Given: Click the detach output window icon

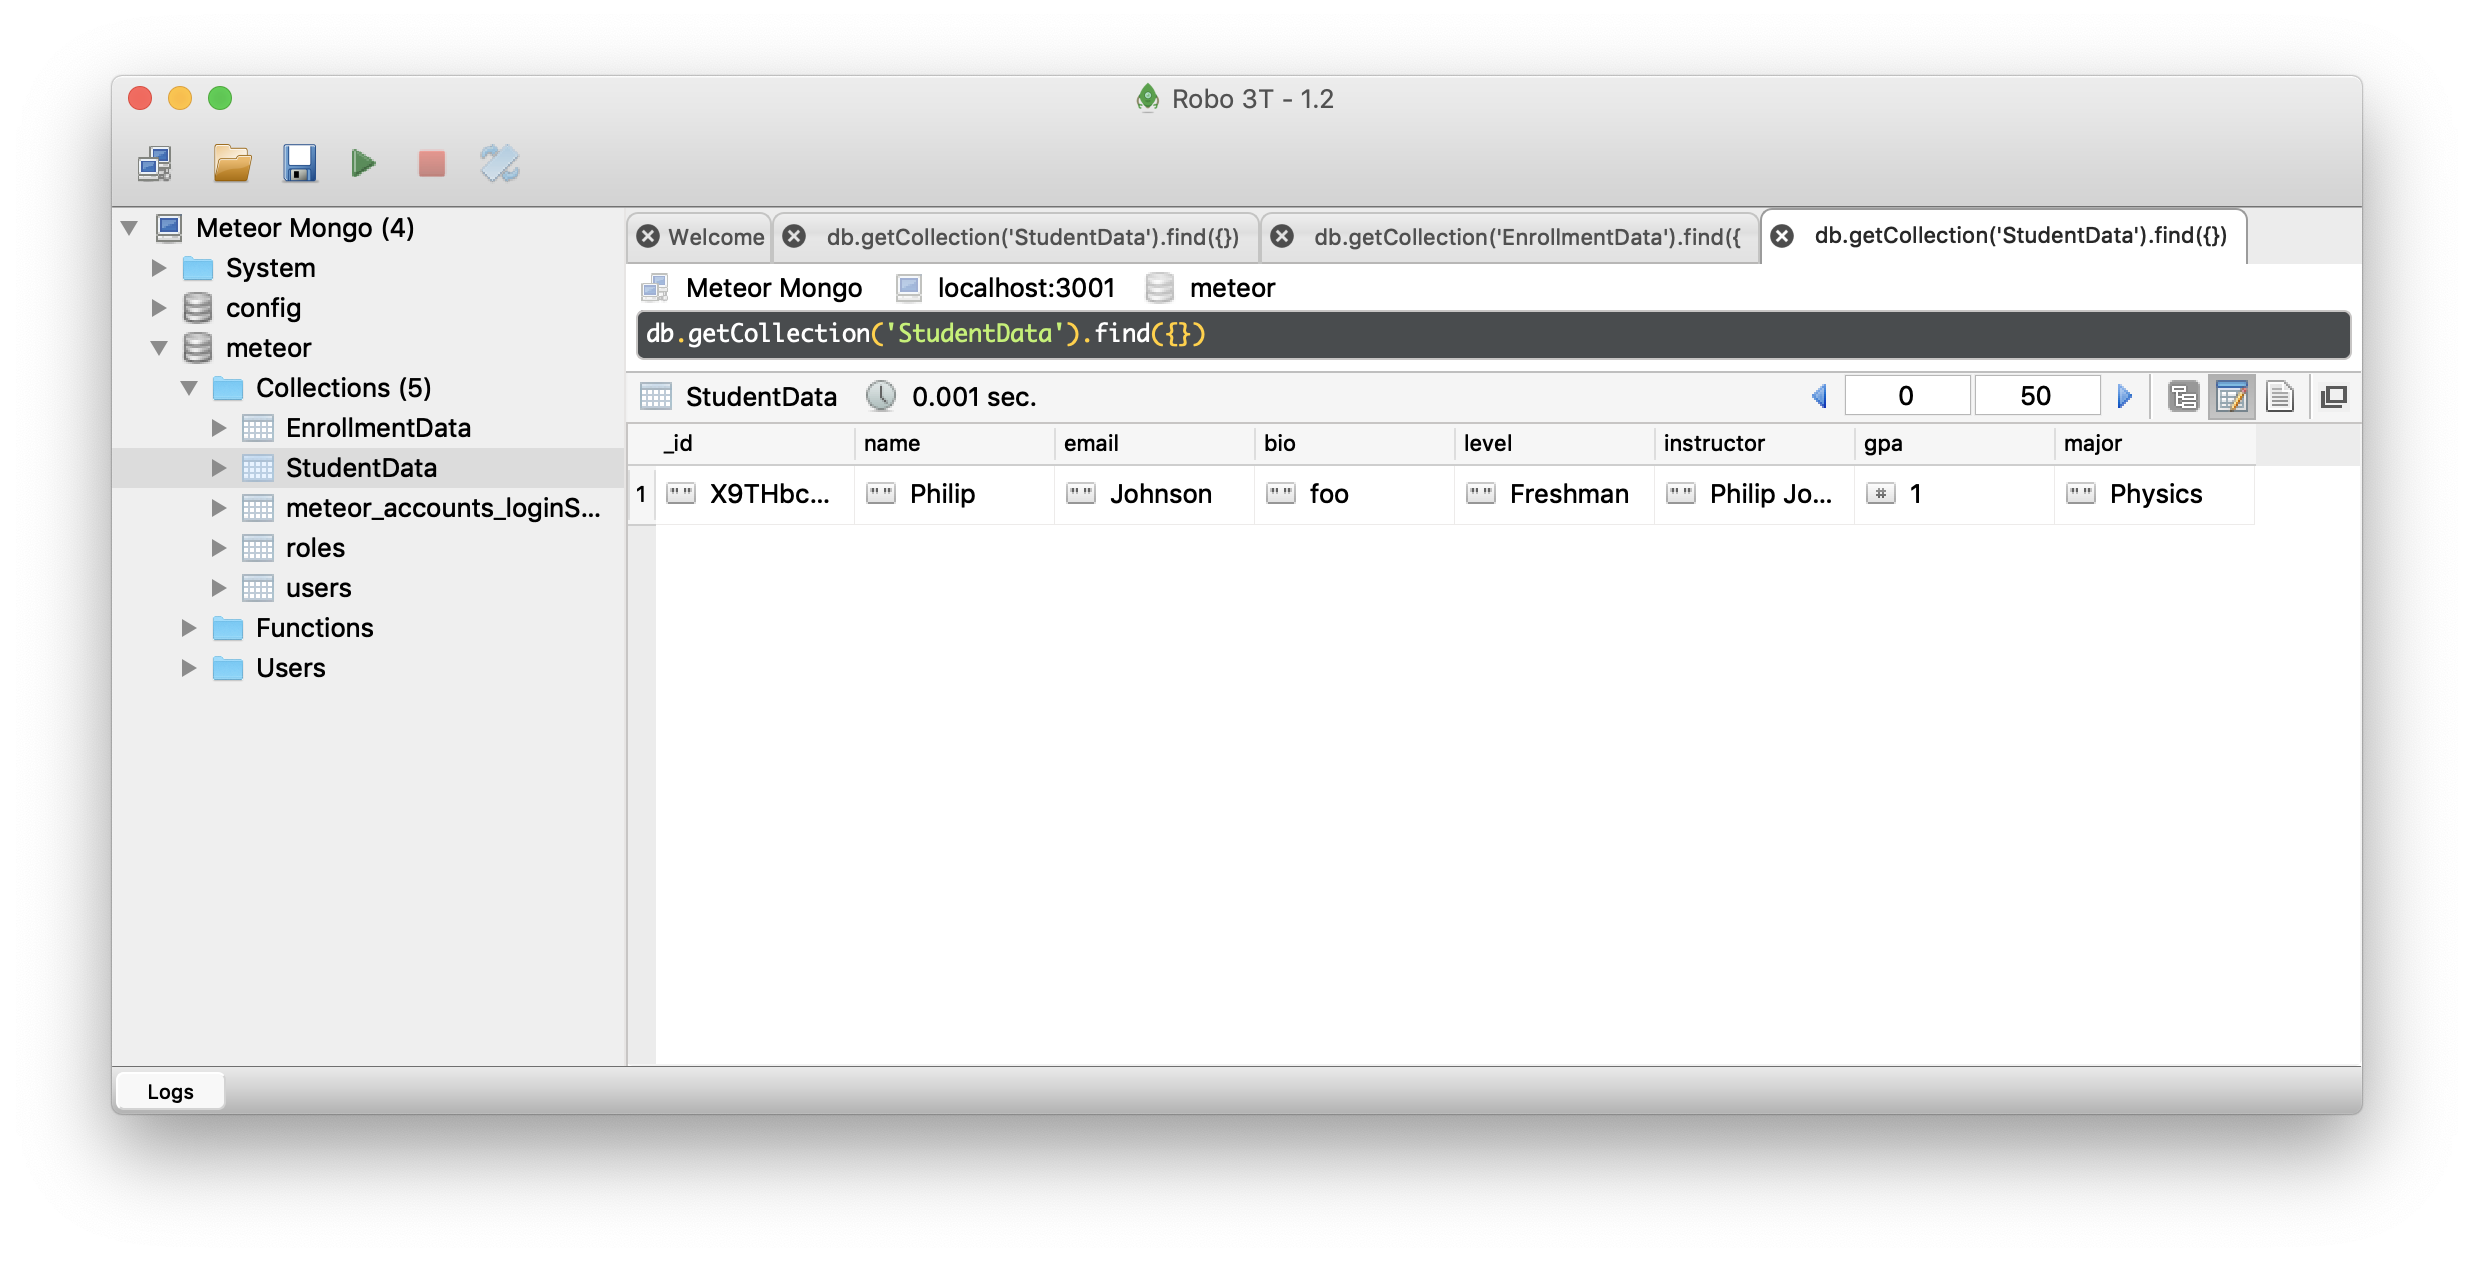Looking at the screenshot, I should (x=2334, y=397).
